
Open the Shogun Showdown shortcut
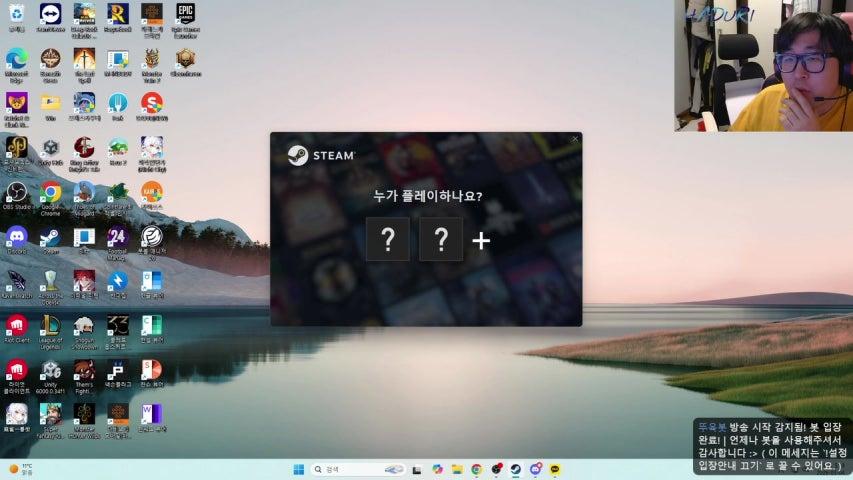tap(84, 332)
